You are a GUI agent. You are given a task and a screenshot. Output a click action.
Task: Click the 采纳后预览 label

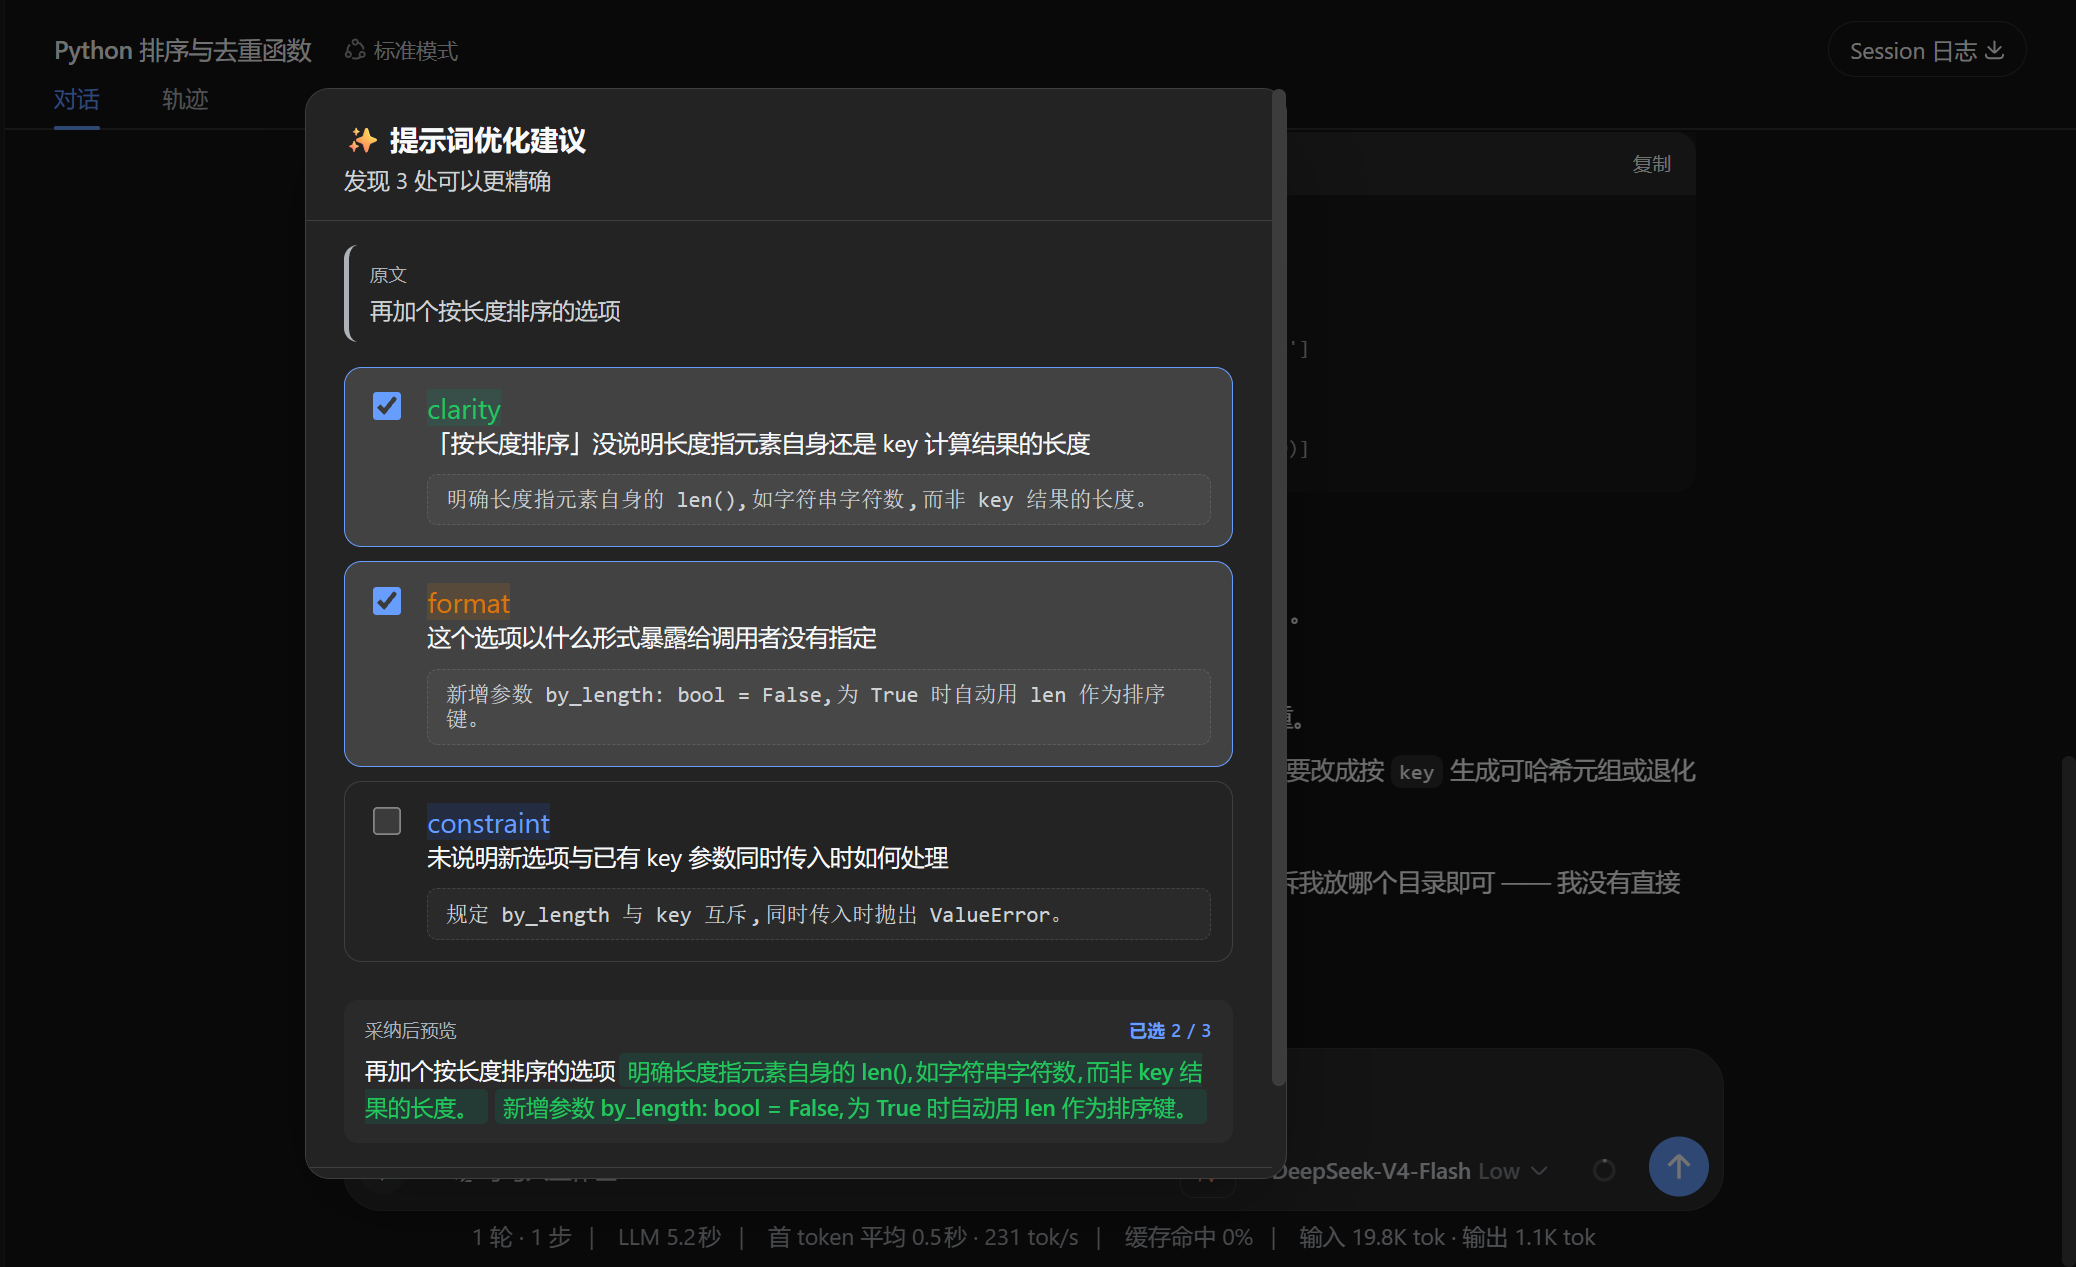410,1031
